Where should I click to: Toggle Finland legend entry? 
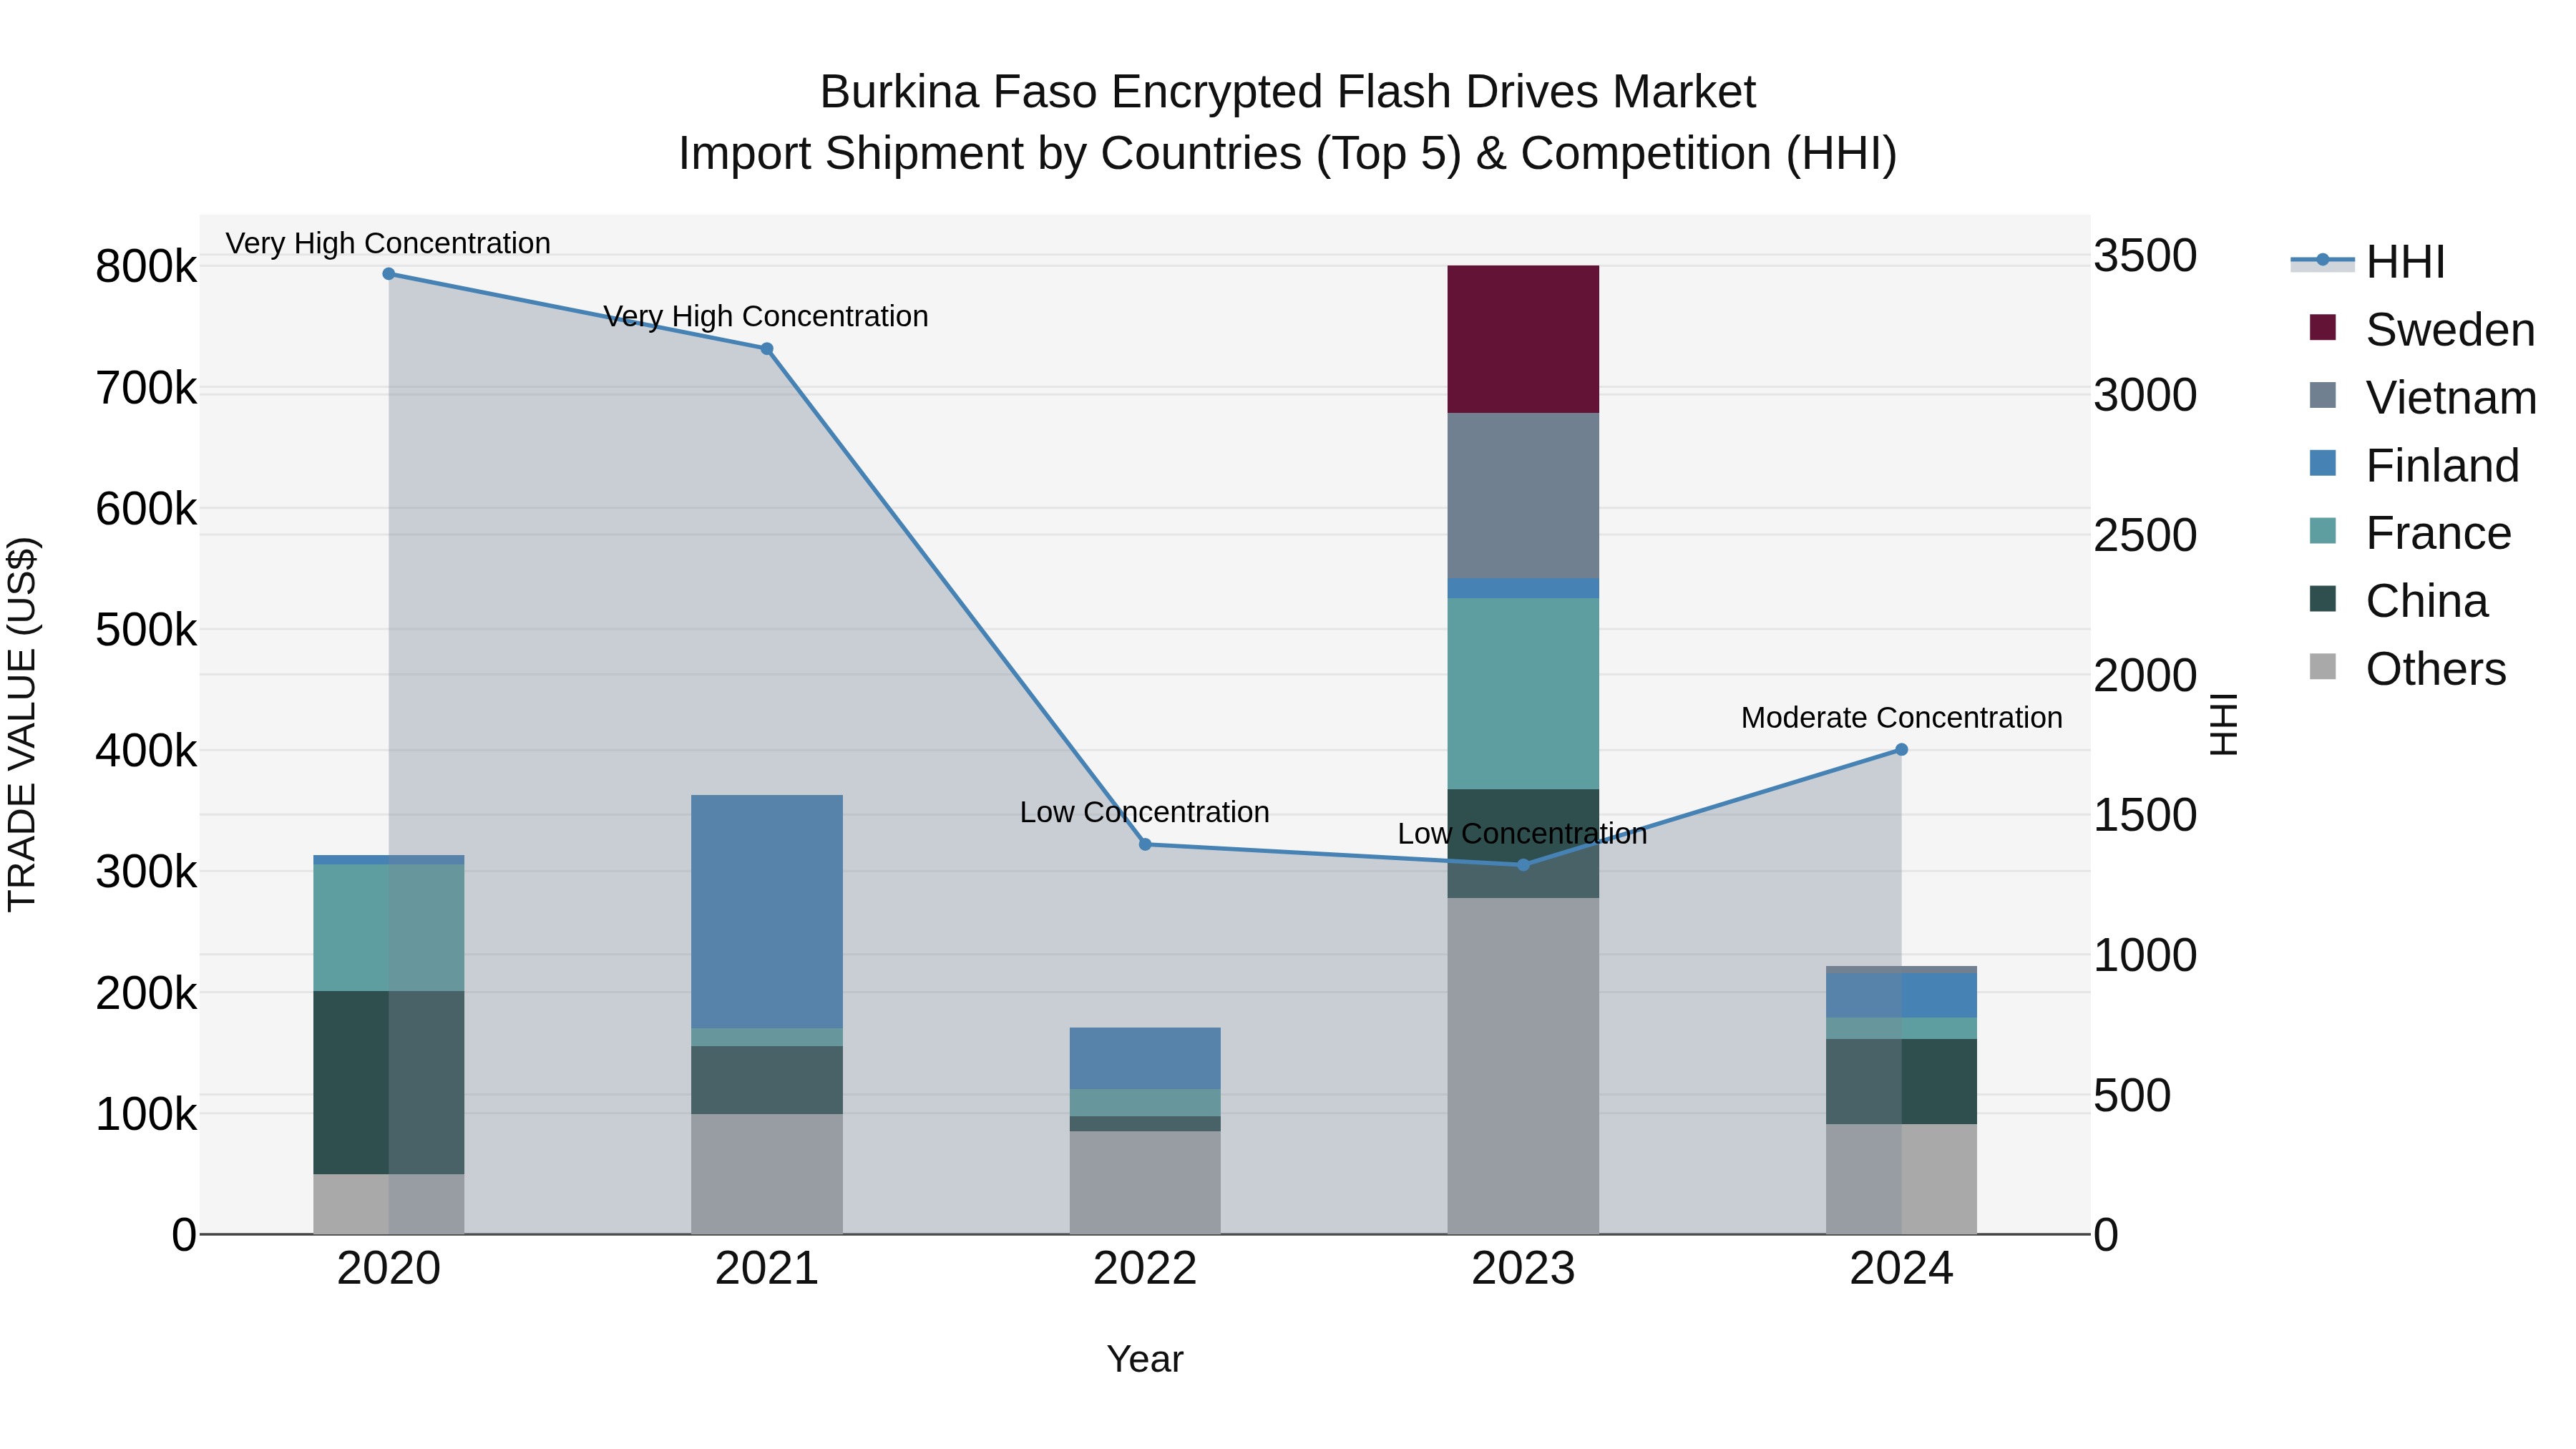coord(2414,465)
